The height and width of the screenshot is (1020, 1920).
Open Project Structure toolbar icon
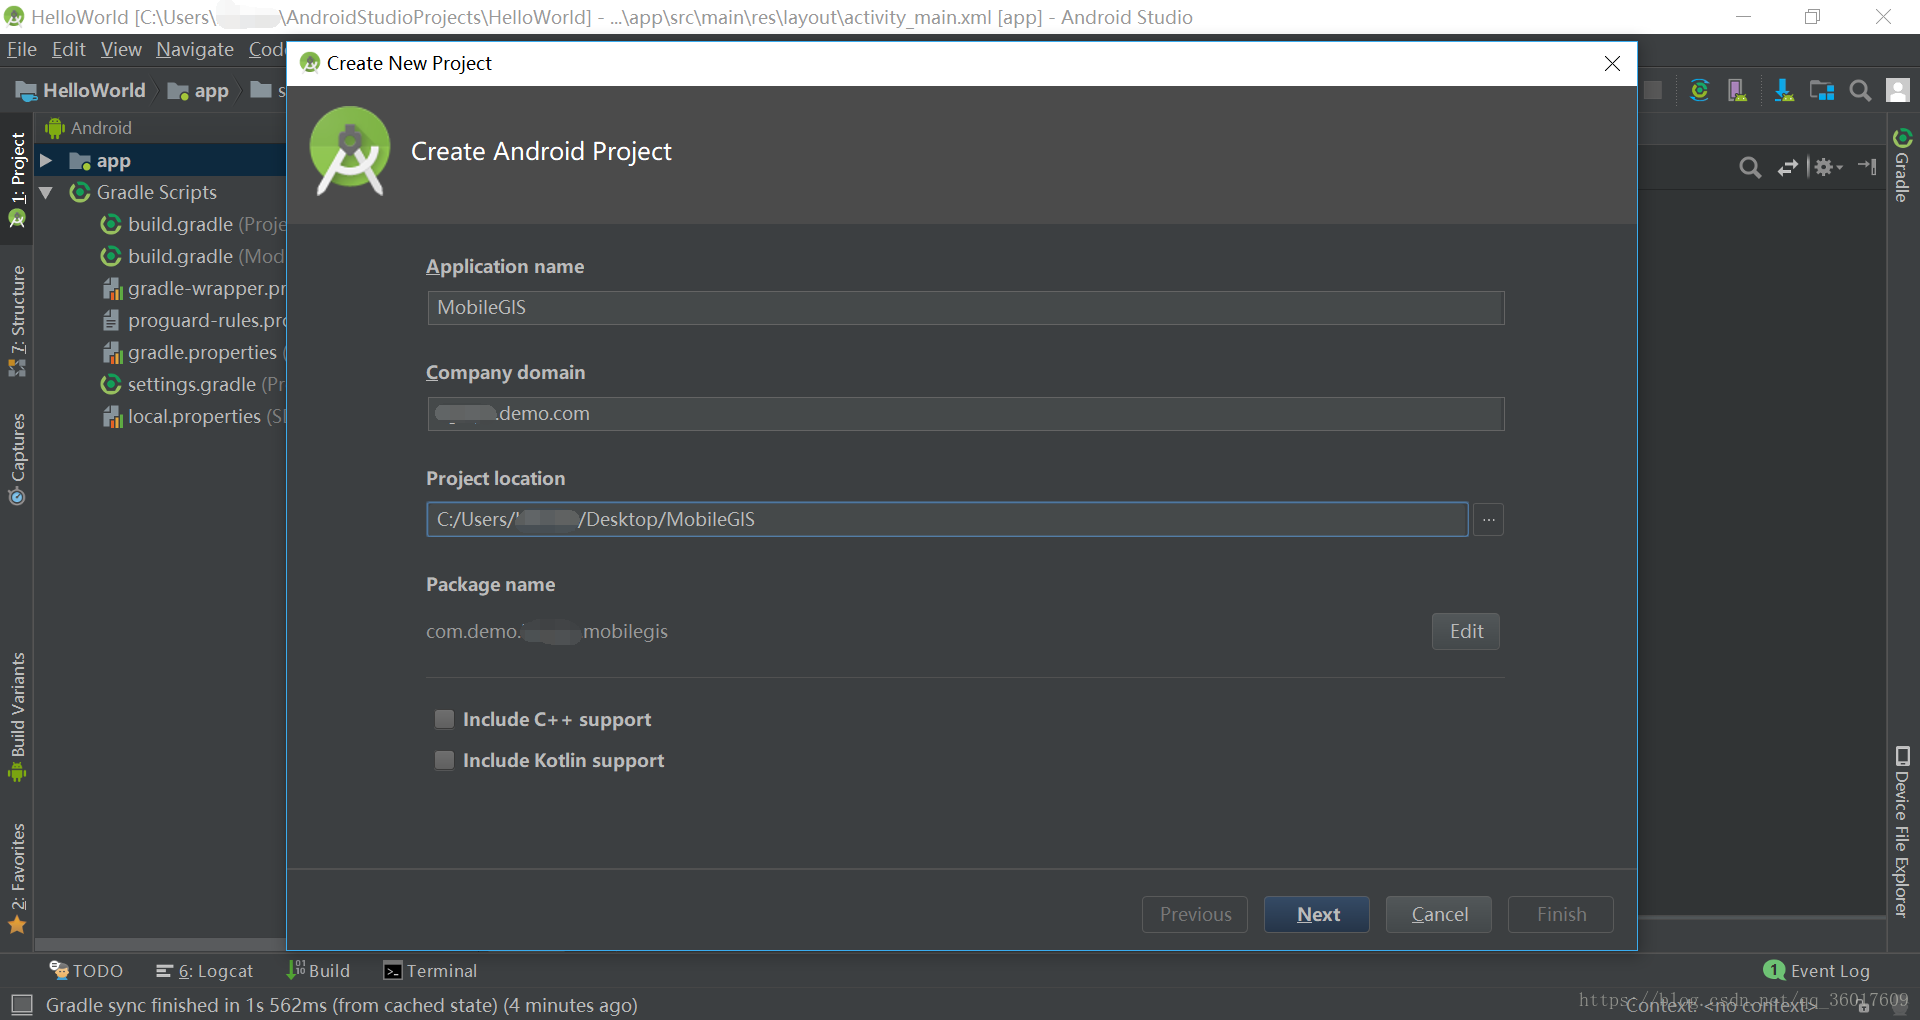click(x=1821, y=91)
